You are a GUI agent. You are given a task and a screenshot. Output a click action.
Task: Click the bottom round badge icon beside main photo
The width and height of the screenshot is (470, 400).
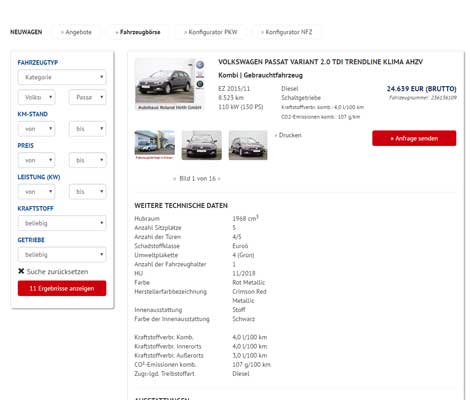[x=200, y=84]
